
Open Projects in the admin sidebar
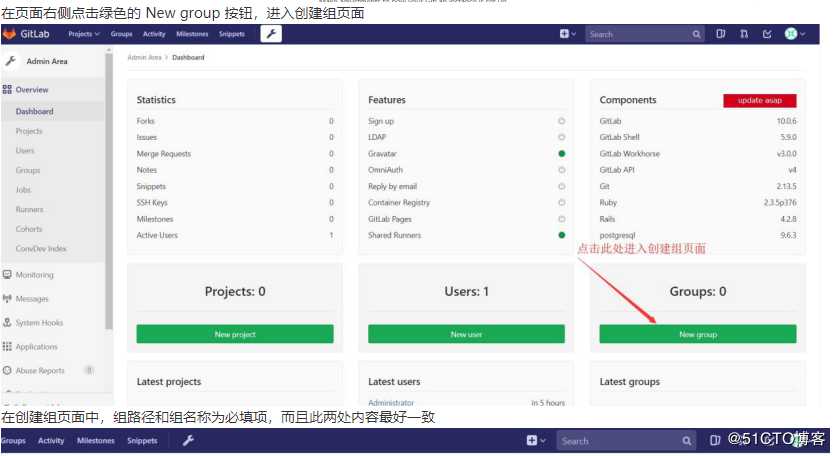[29, 131]
